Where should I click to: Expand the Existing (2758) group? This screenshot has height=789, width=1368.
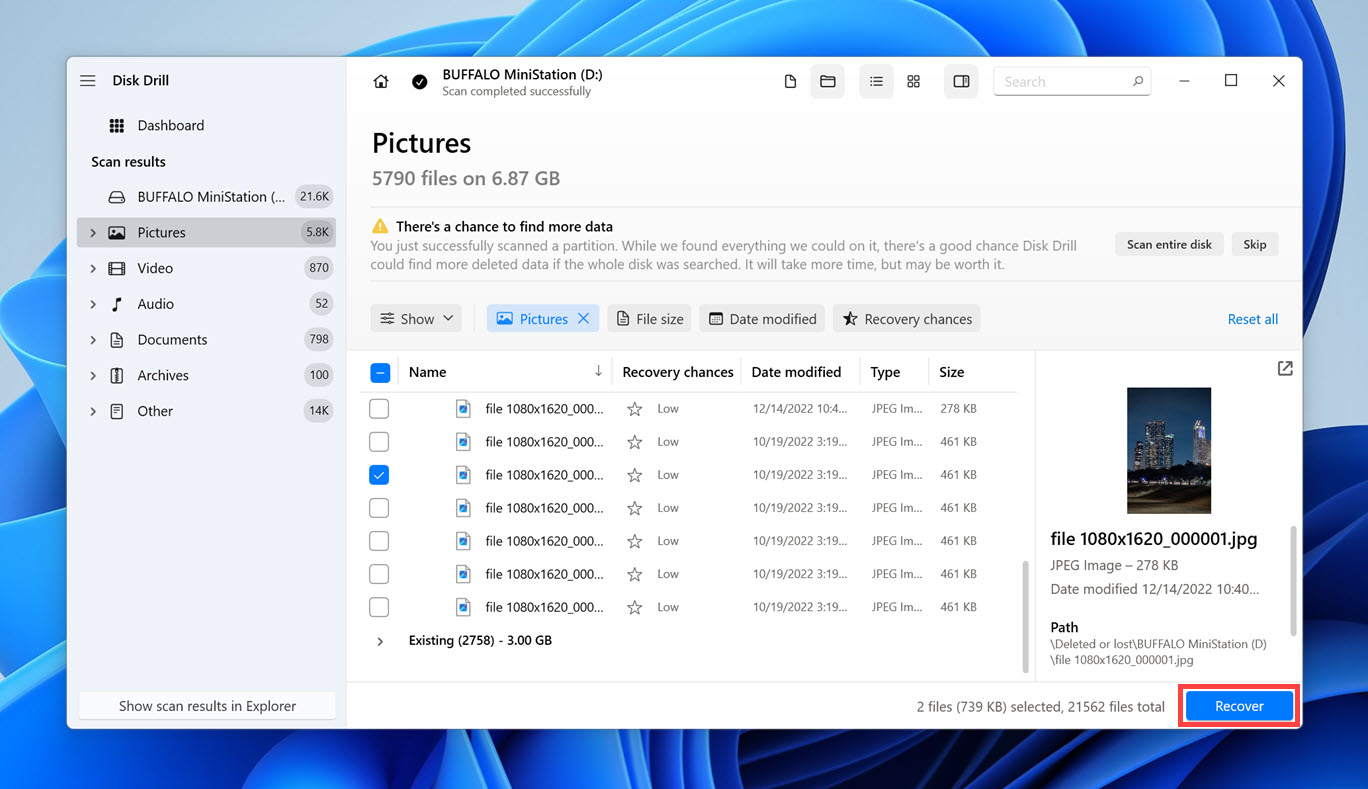click(380, 641)
